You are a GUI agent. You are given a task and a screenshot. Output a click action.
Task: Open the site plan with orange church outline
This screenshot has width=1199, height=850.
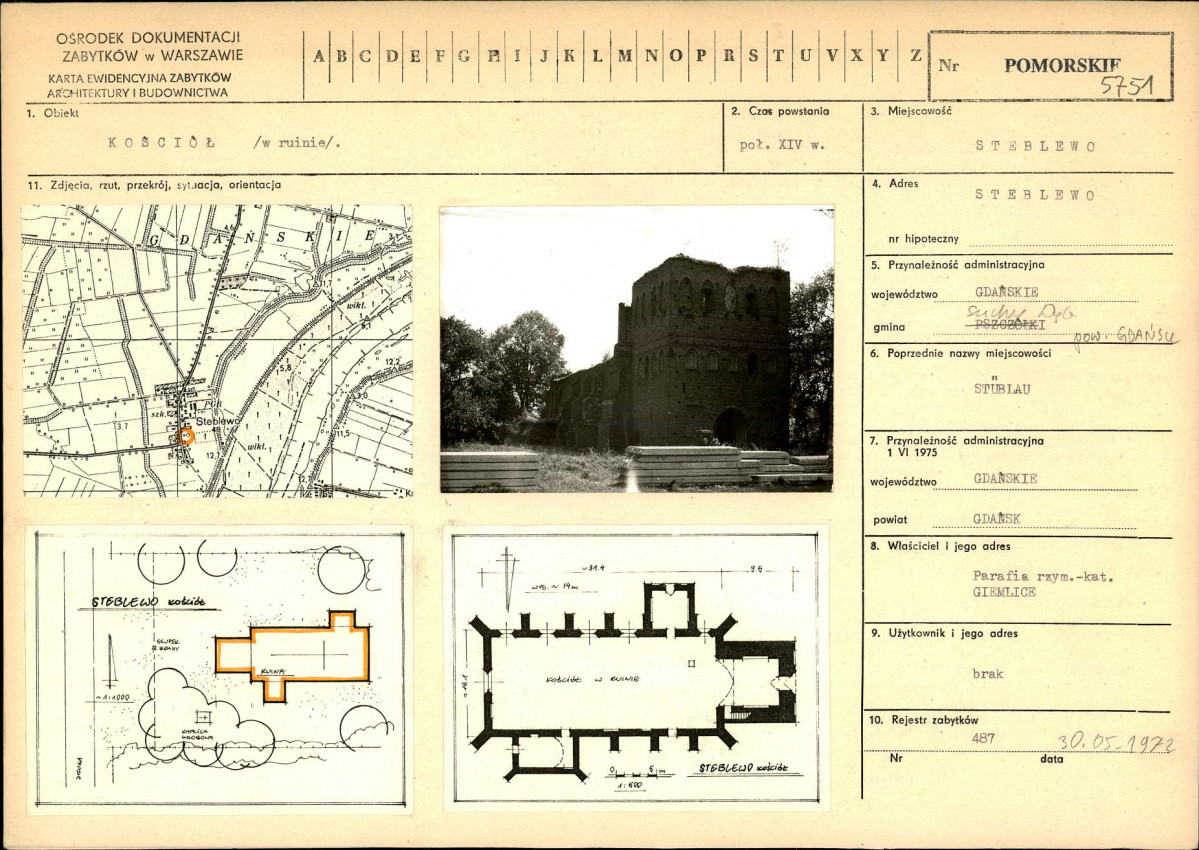pos(220,670)
